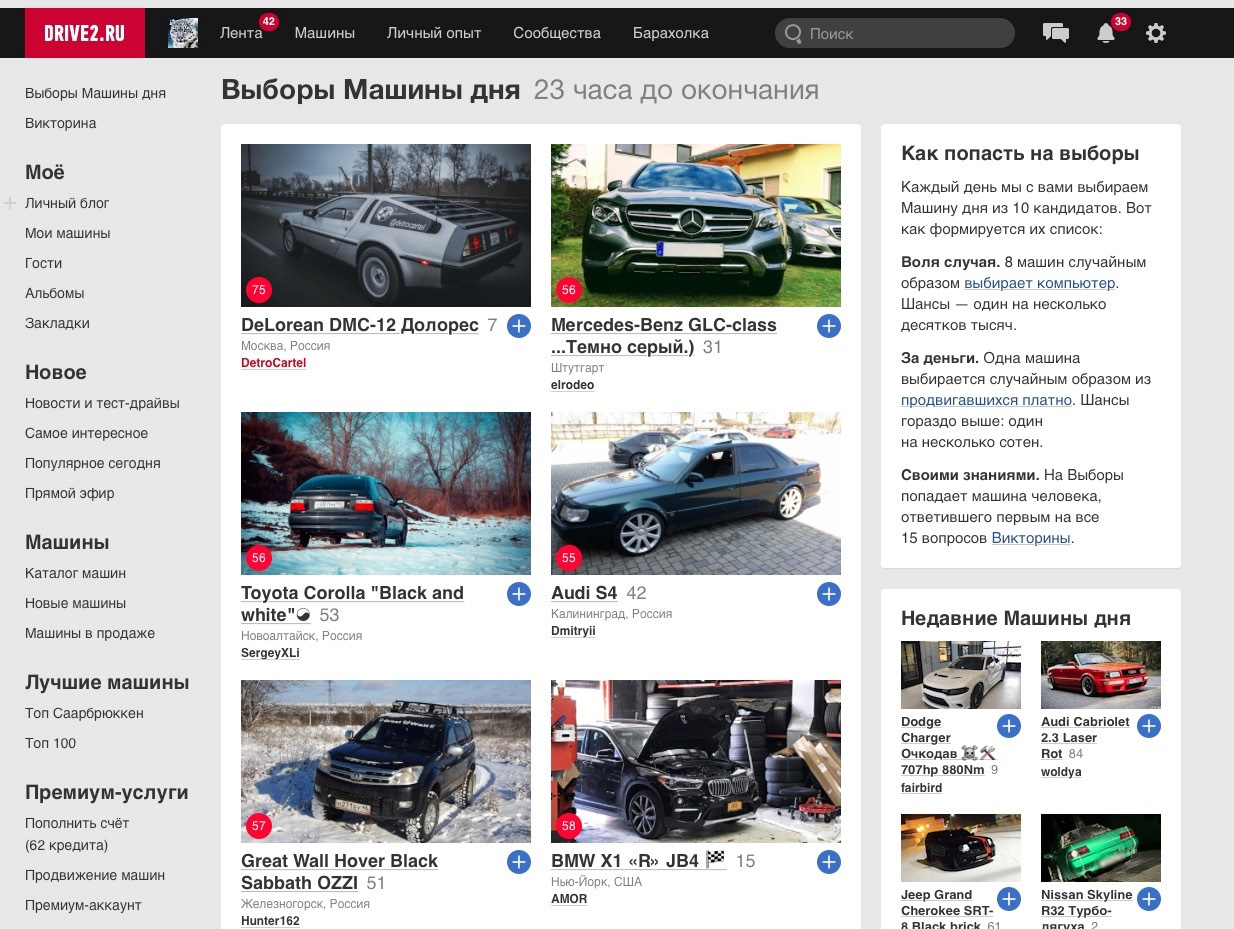Open the Топ 100 link
The image size is (1234, 929).
(x=50, y=743)
